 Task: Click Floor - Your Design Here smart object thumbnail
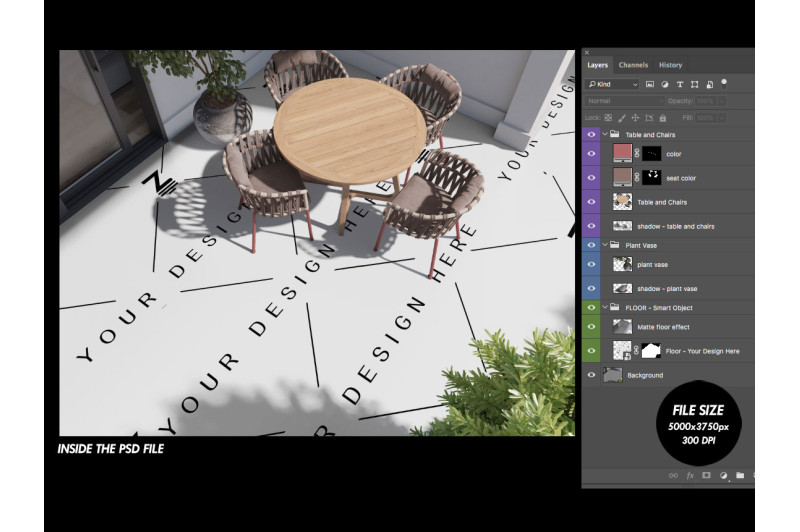622,350
